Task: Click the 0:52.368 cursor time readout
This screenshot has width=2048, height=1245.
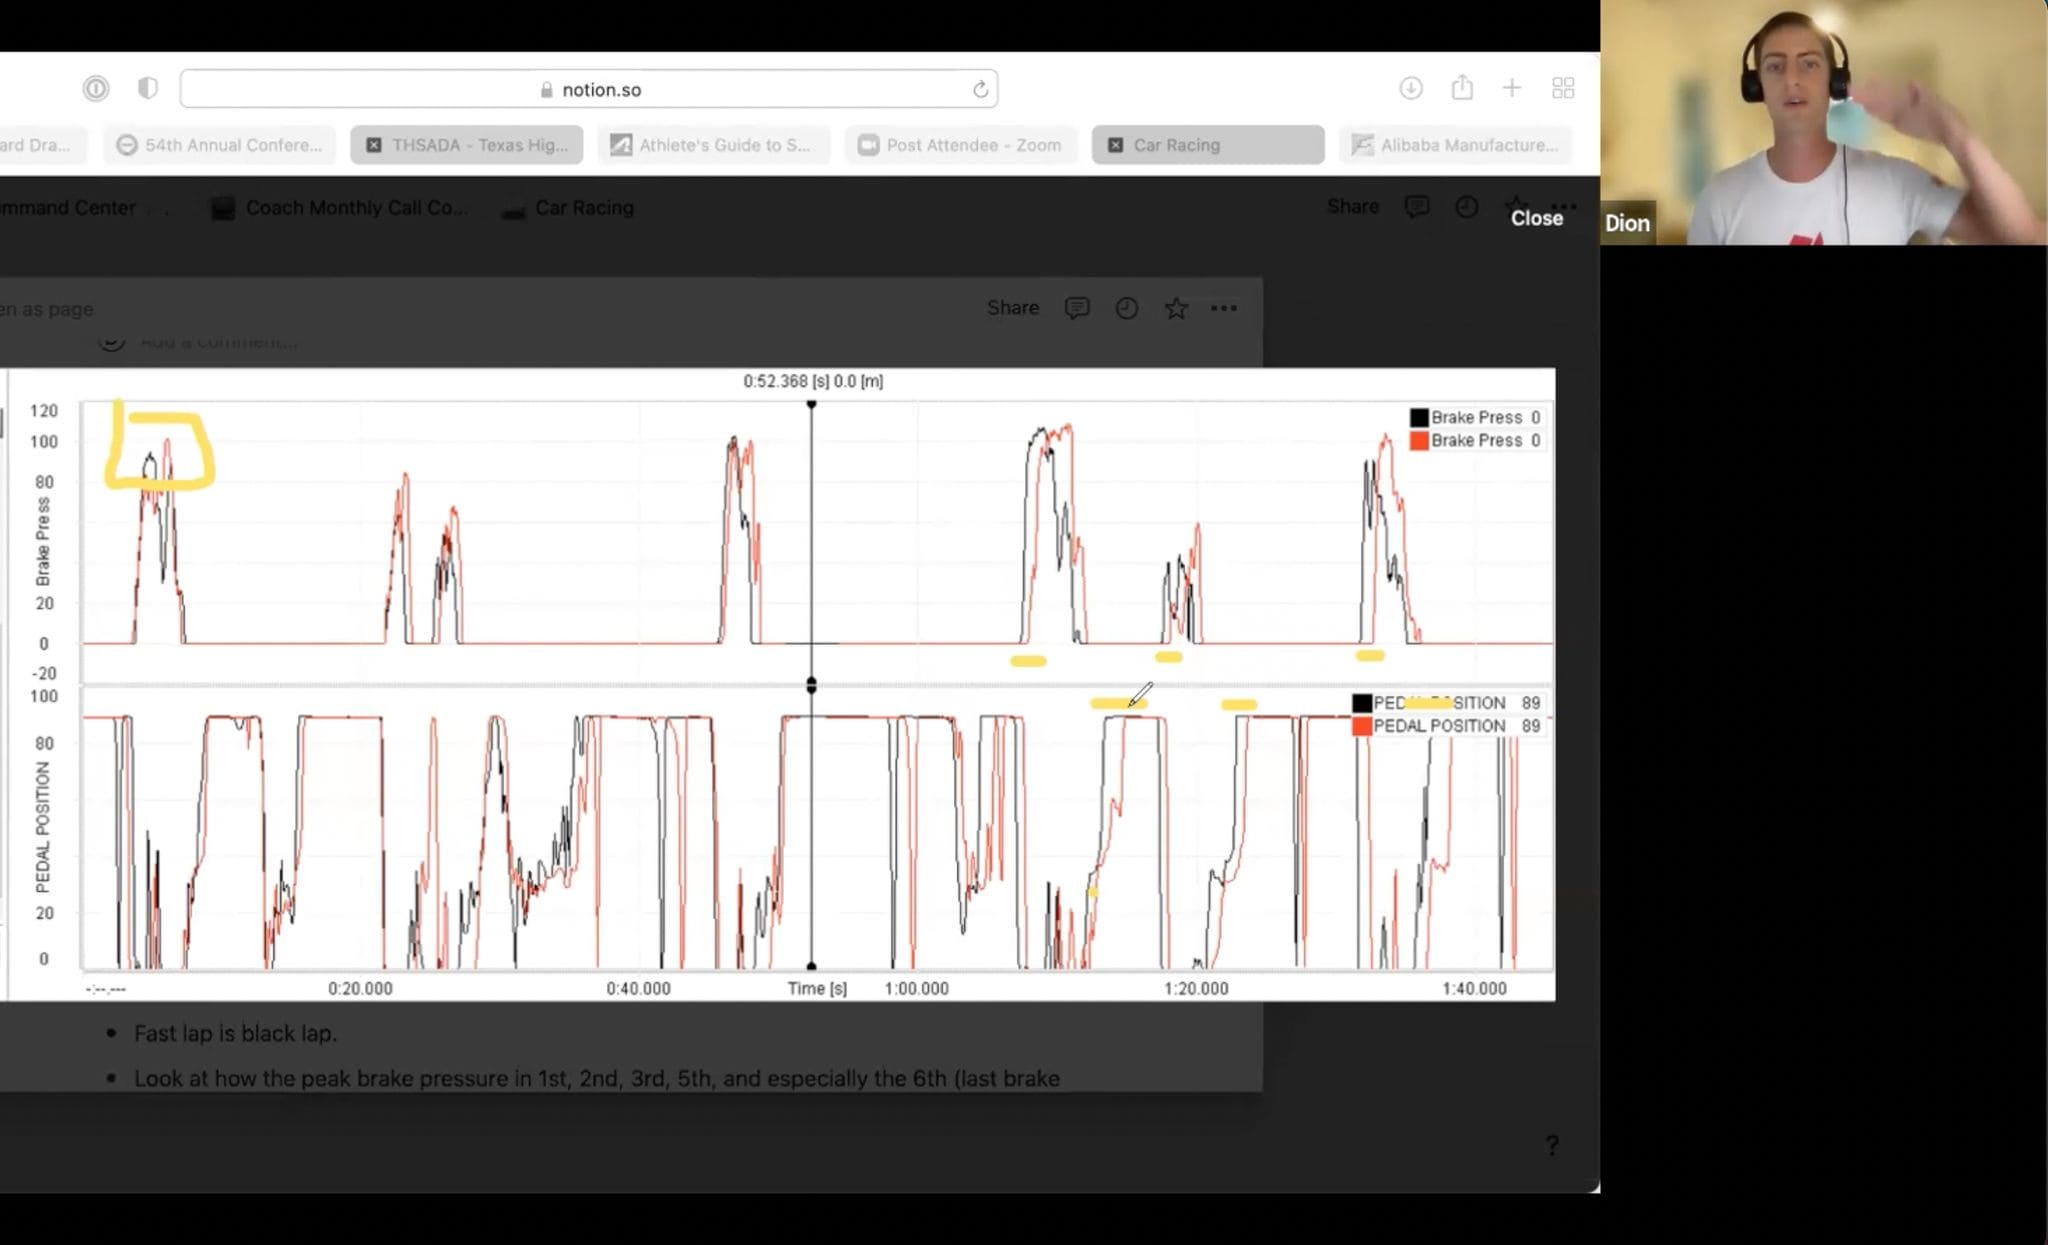Action: pos(813,381)
